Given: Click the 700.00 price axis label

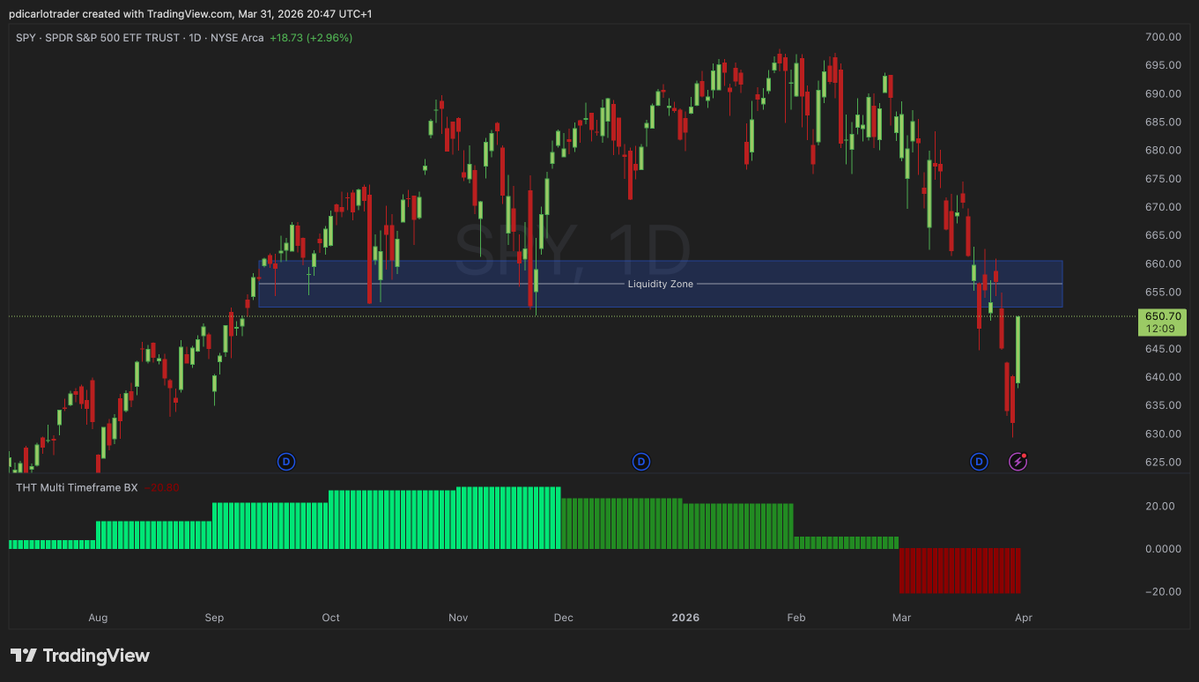Looking at the screenshot, I should pyautogui.click(x=1162, y=37).
